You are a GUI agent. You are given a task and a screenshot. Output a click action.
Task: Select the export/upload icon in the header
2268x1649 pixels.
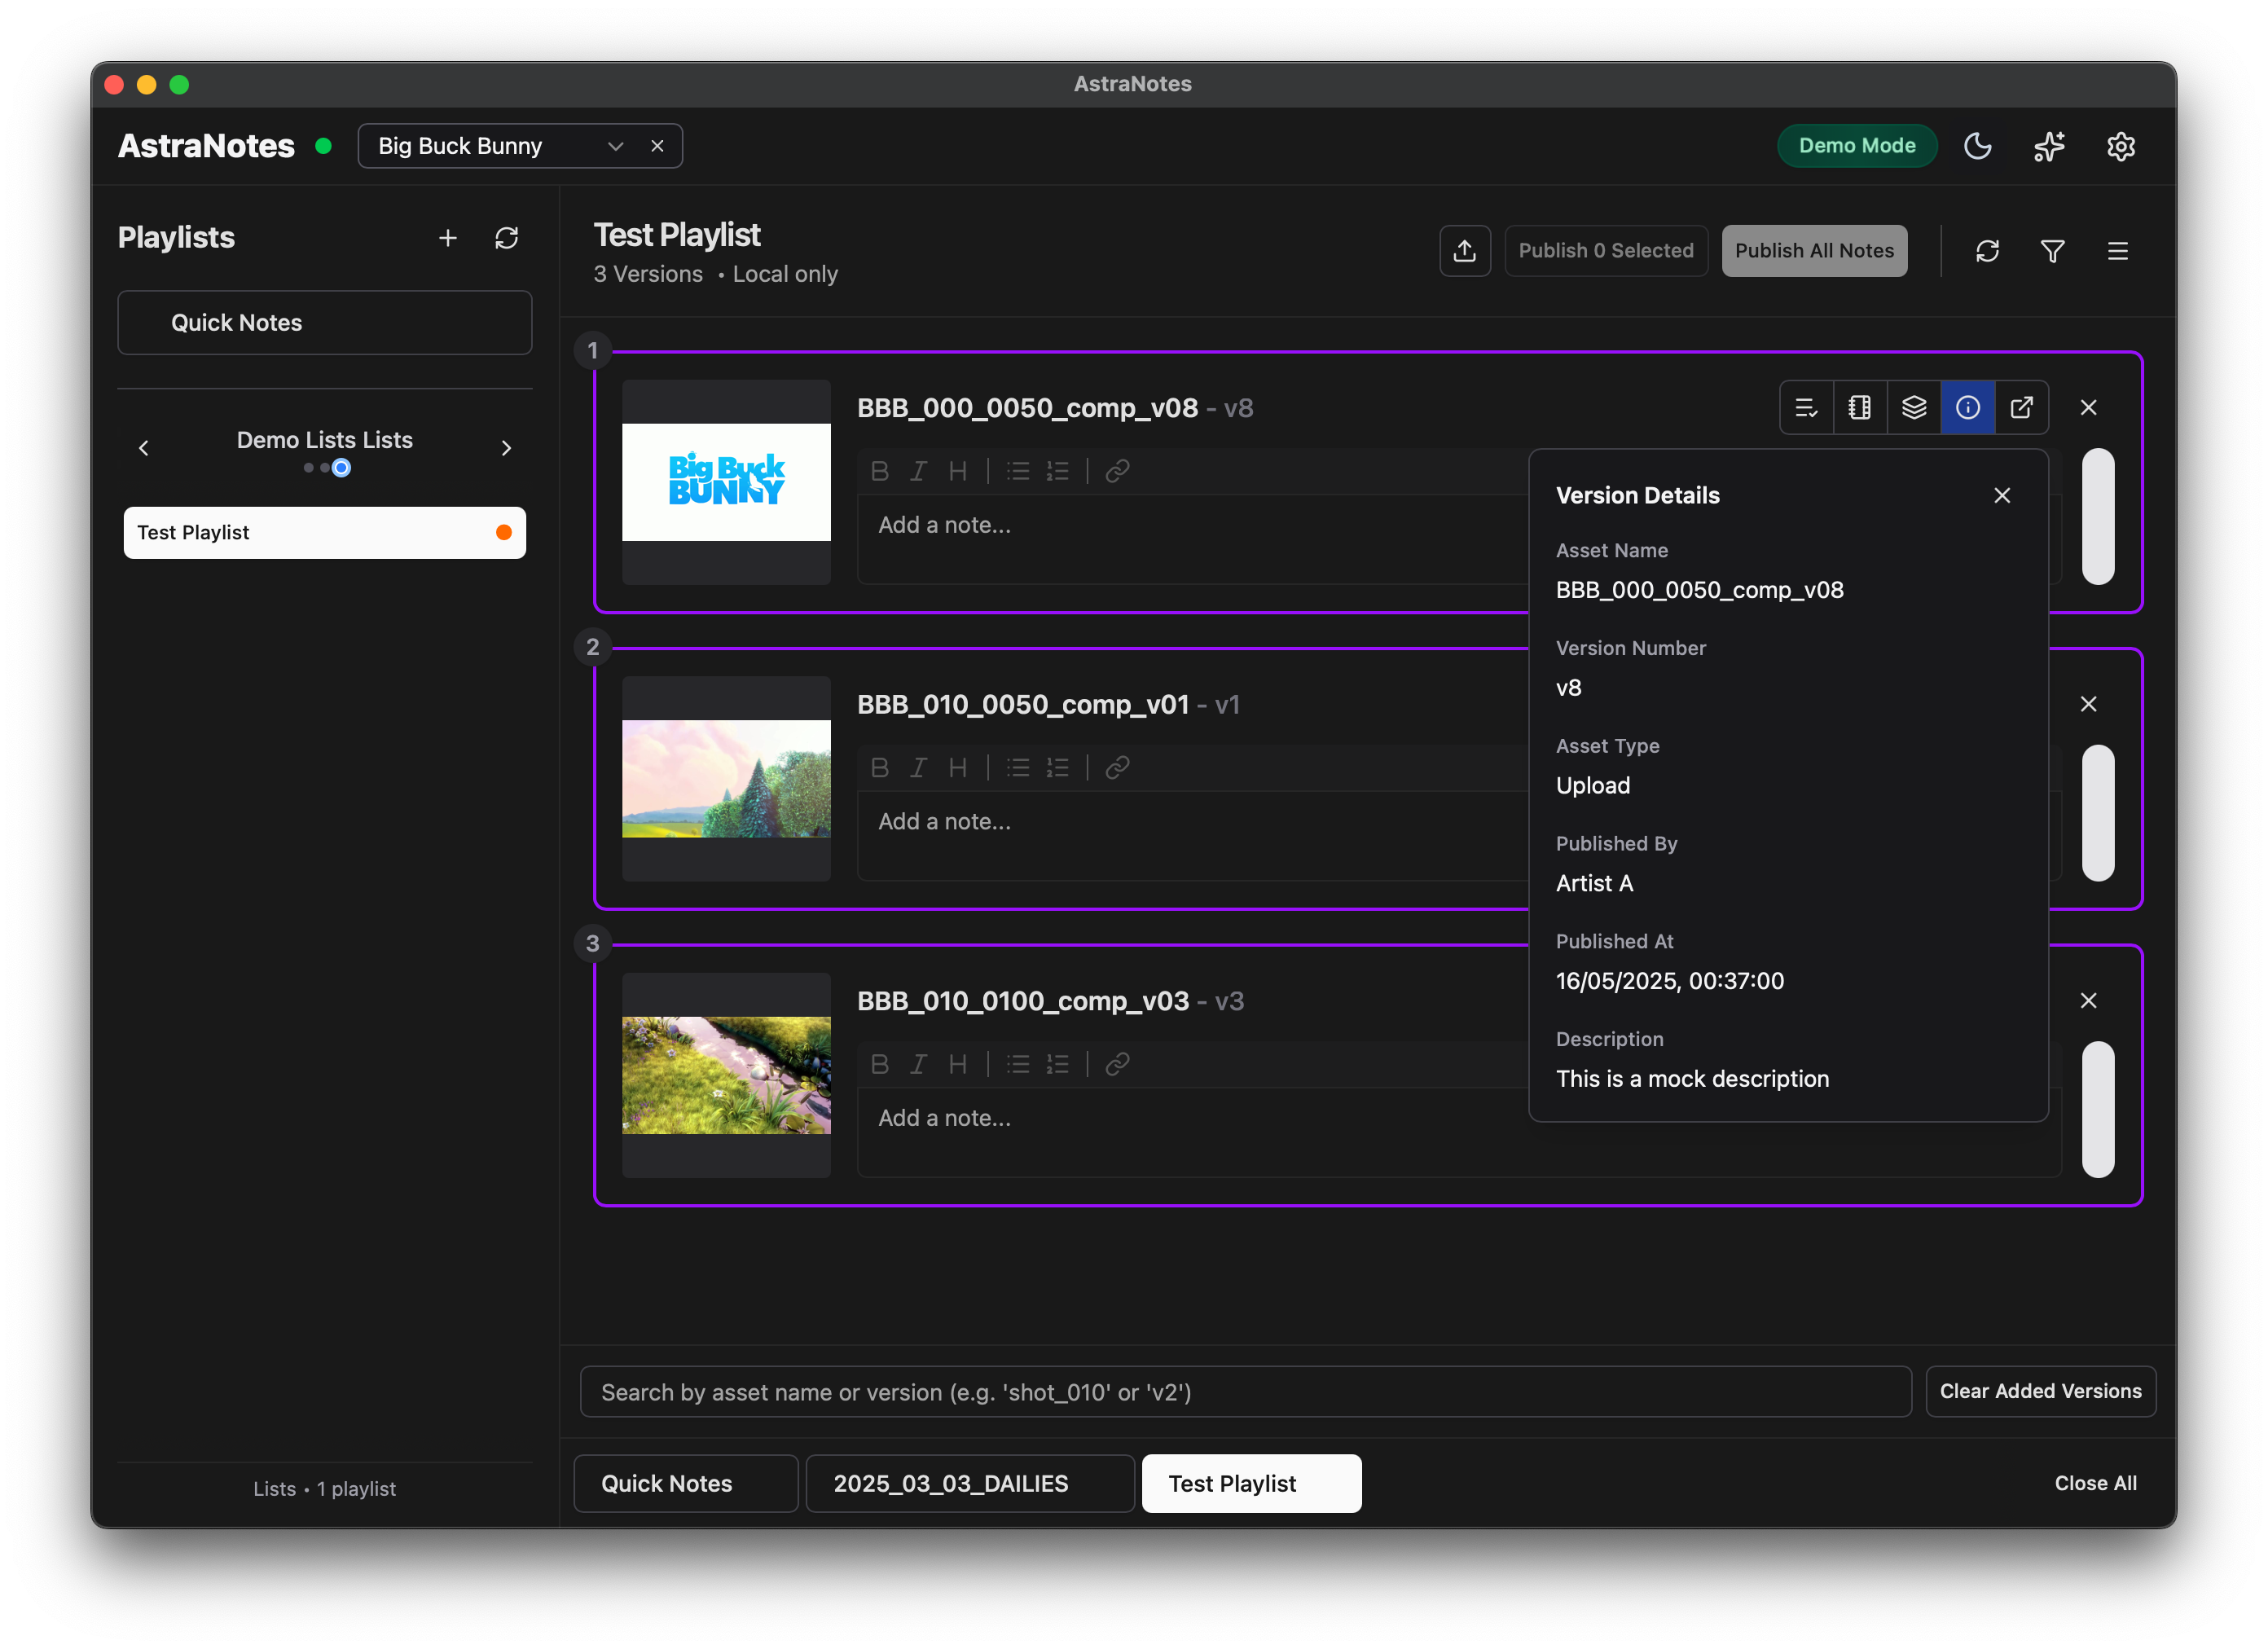(1464, 250)
